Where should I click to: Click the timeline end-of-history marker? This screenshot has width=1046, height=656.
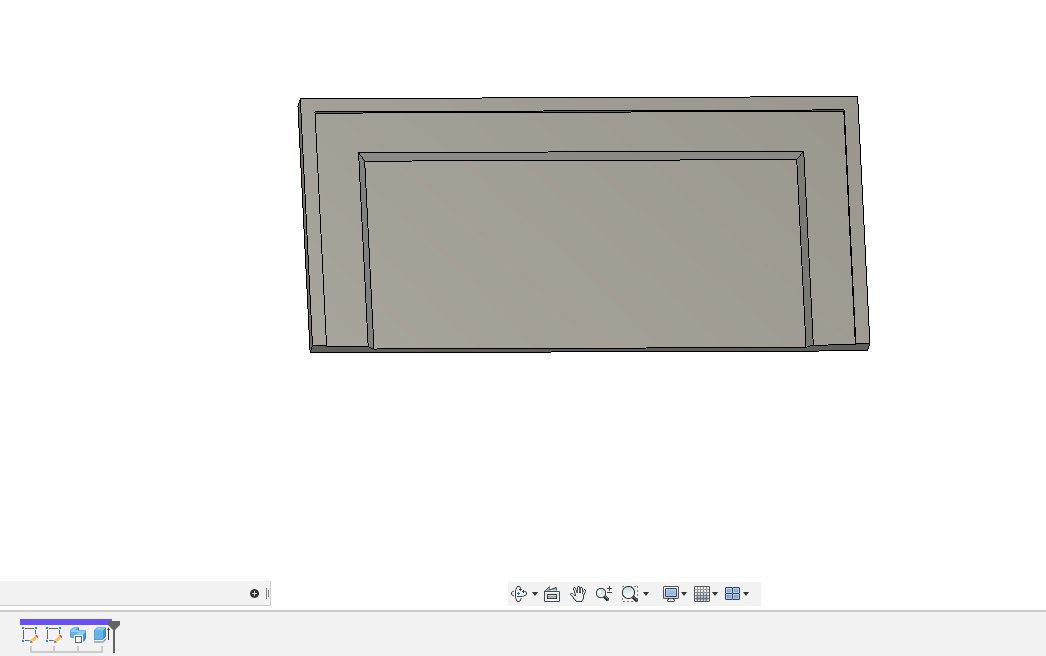pyautogui.click(x=115, y=636)
